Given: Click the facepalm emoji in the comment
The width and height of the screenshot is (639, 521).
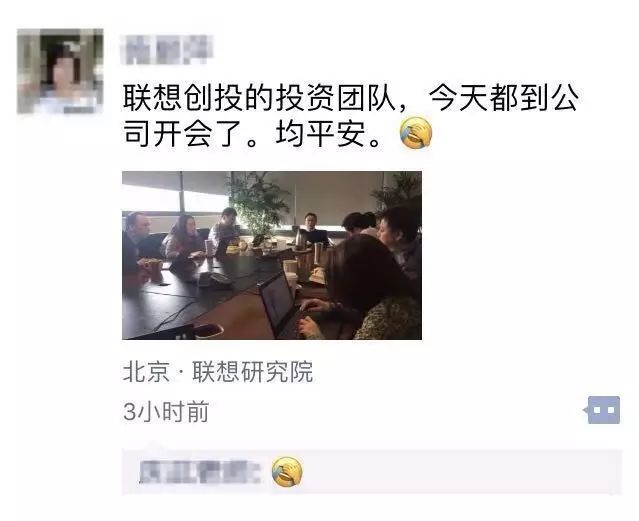Looking at the screenshot, I should coord(287,472).
